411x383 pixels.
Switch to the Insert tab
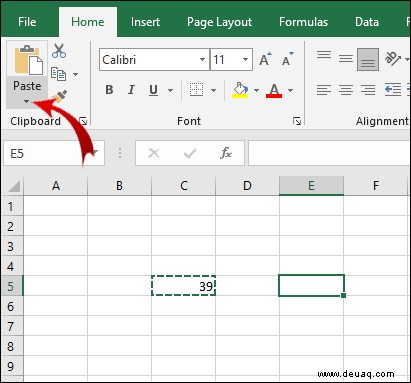pos(145,22)
